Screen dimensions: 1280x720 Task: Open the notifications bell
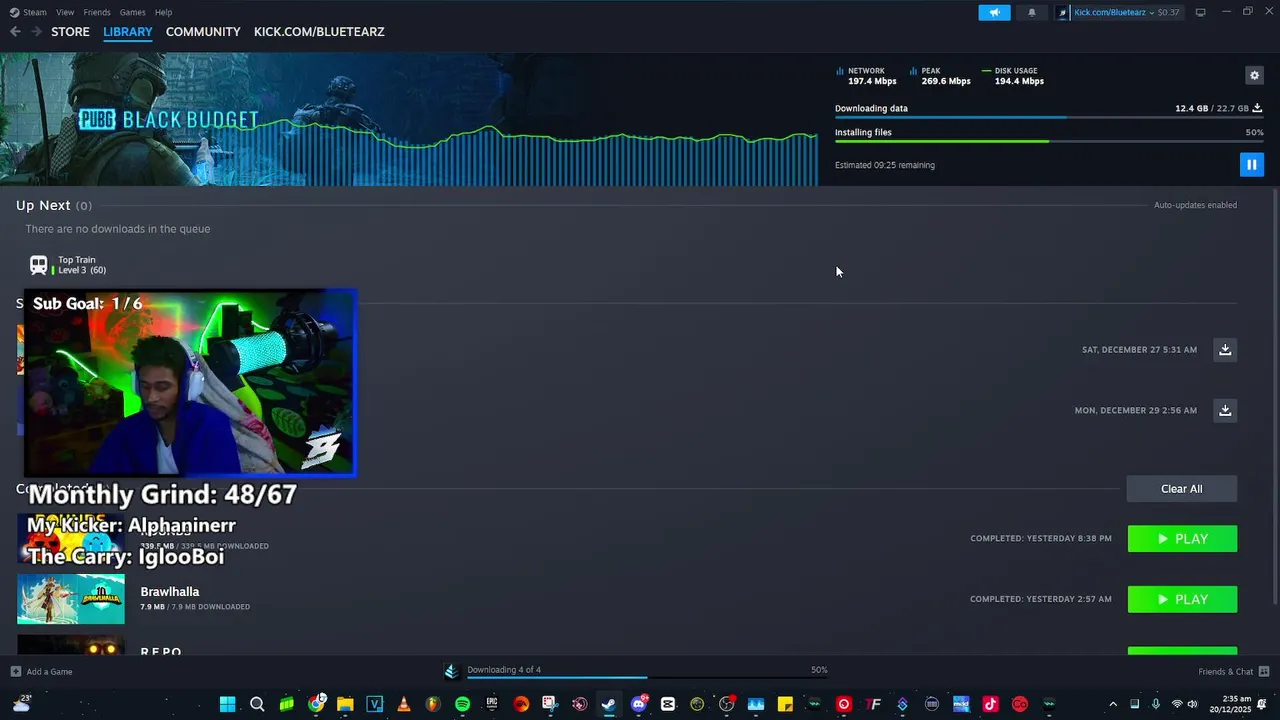coord(1032,12)
